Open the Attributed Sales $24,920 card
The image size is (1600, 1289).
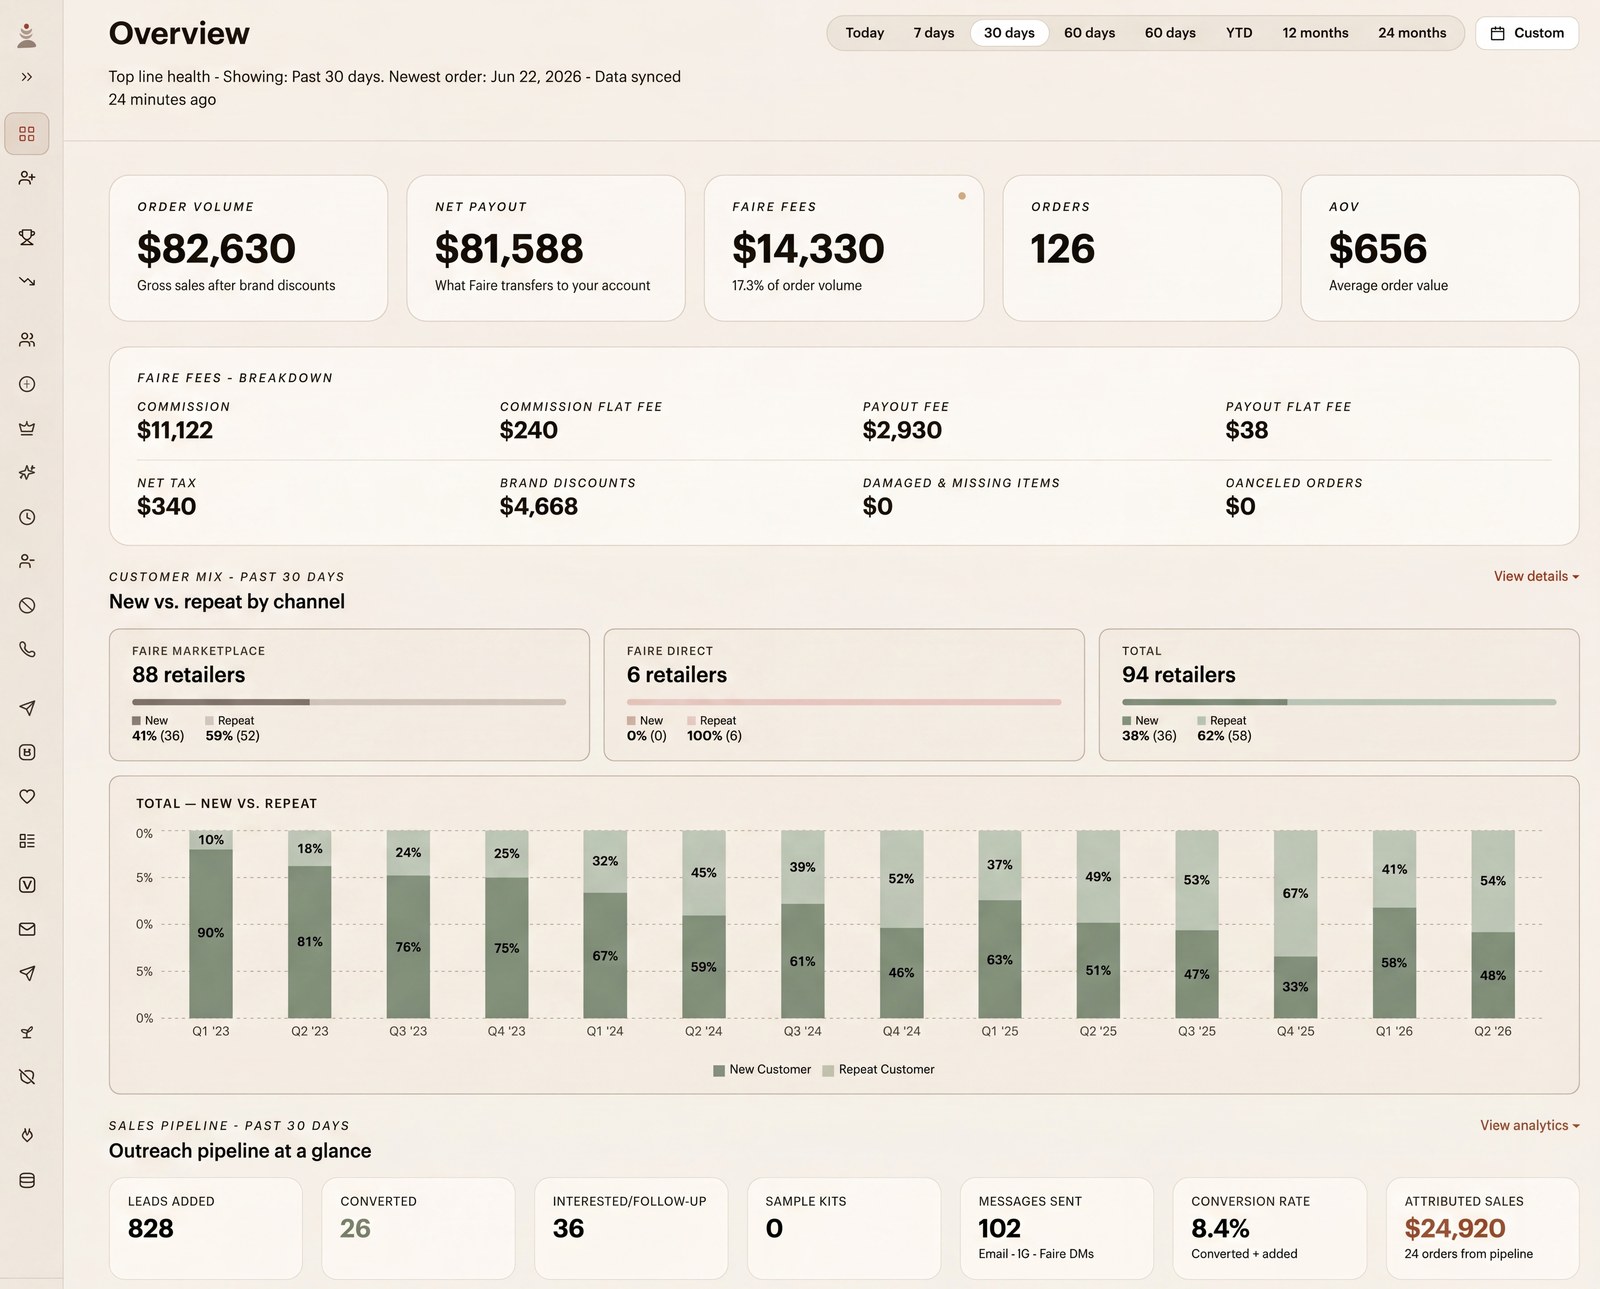pos(1483,1228)
